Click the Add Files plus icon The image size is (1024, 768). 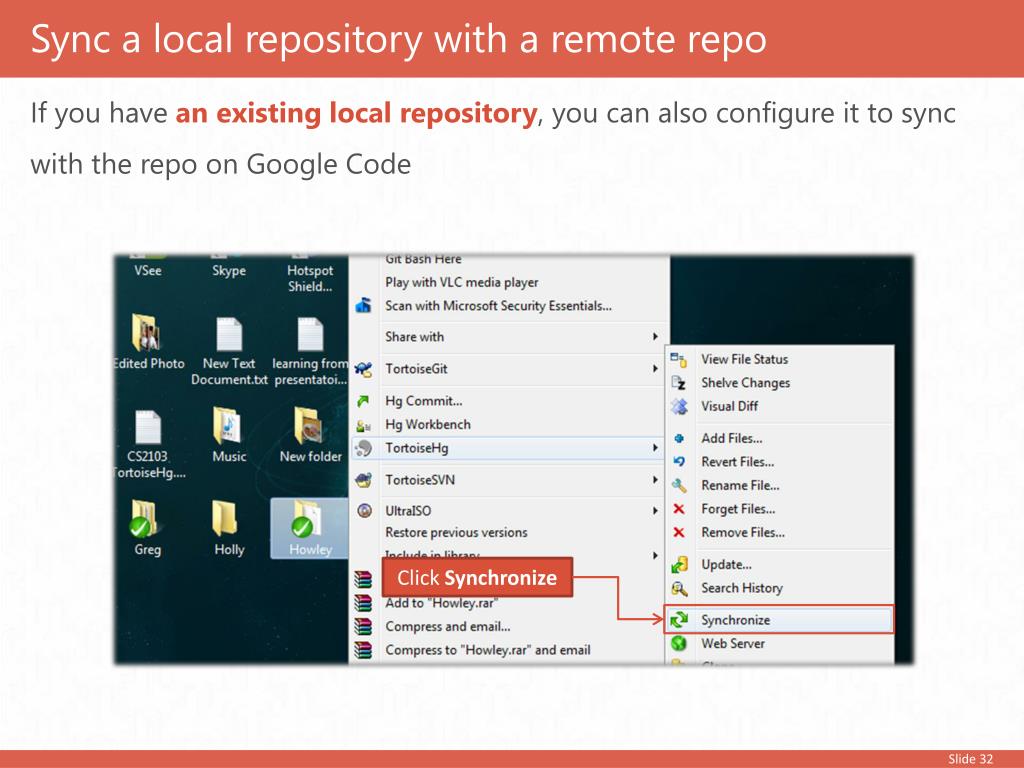tap(679, 438)
